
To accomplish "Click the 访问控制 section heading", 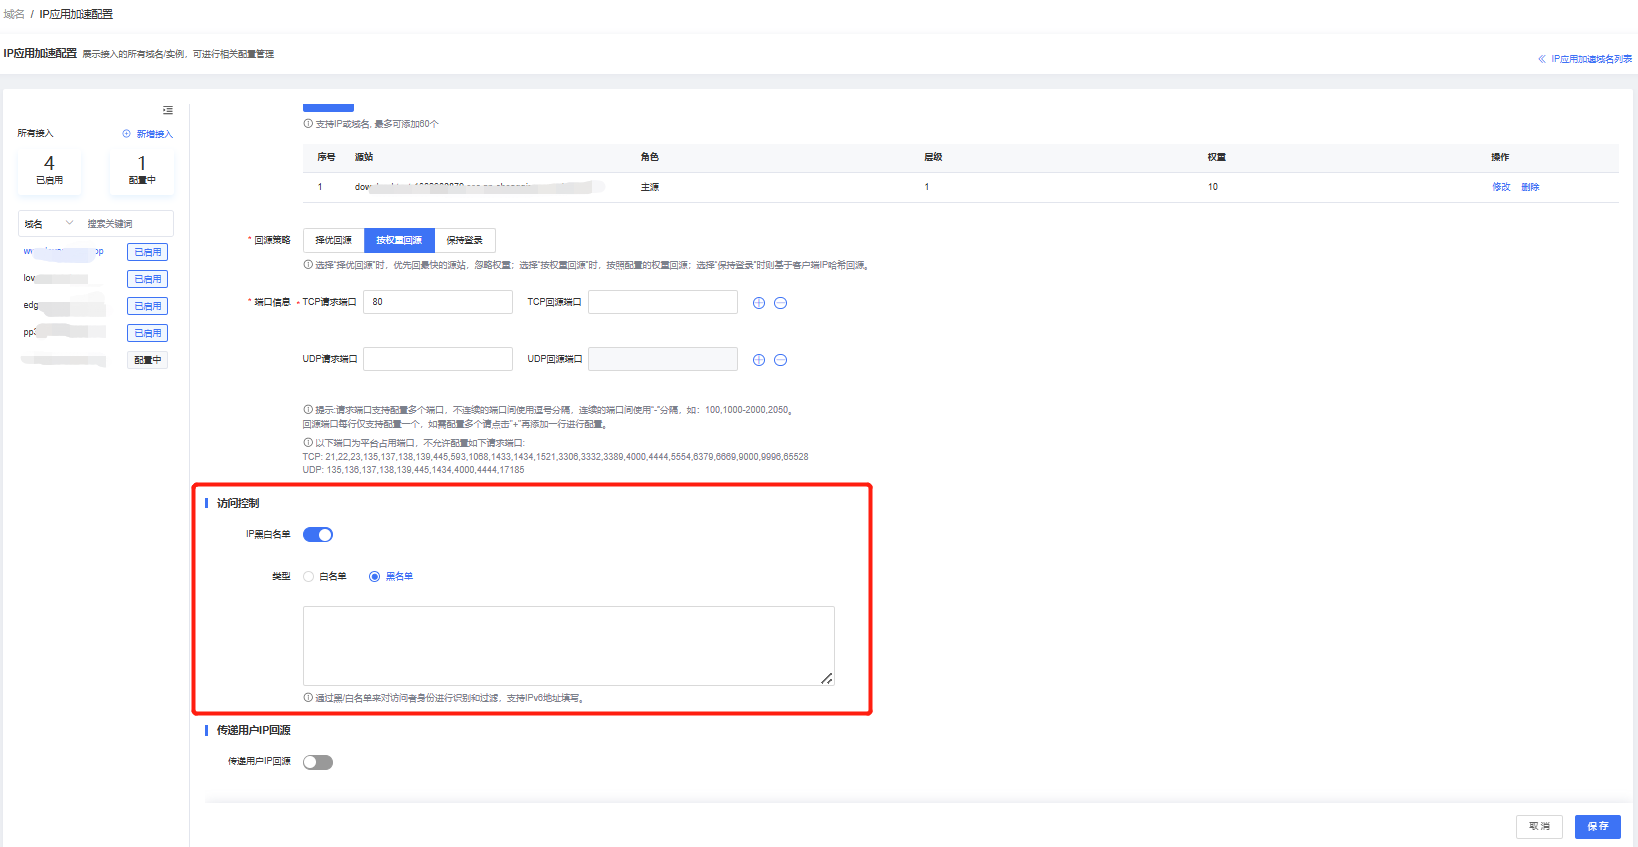I will point(238,503).
